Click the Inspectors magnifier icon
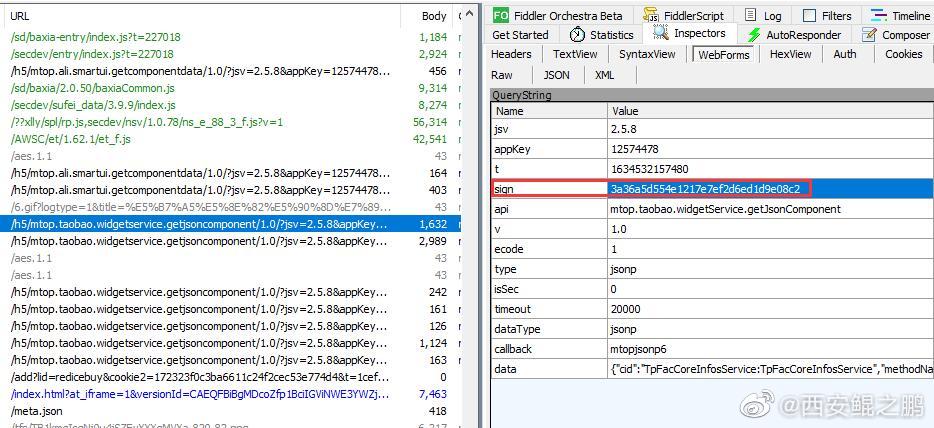The height and width of the screenshot is (428, 934). 660,33
